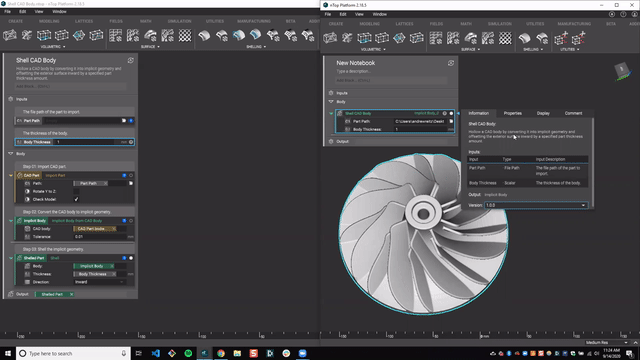The height and width of the screenshot is (360, 640).
Task: Open Window menu in left window
Action: tap(60, 11)
